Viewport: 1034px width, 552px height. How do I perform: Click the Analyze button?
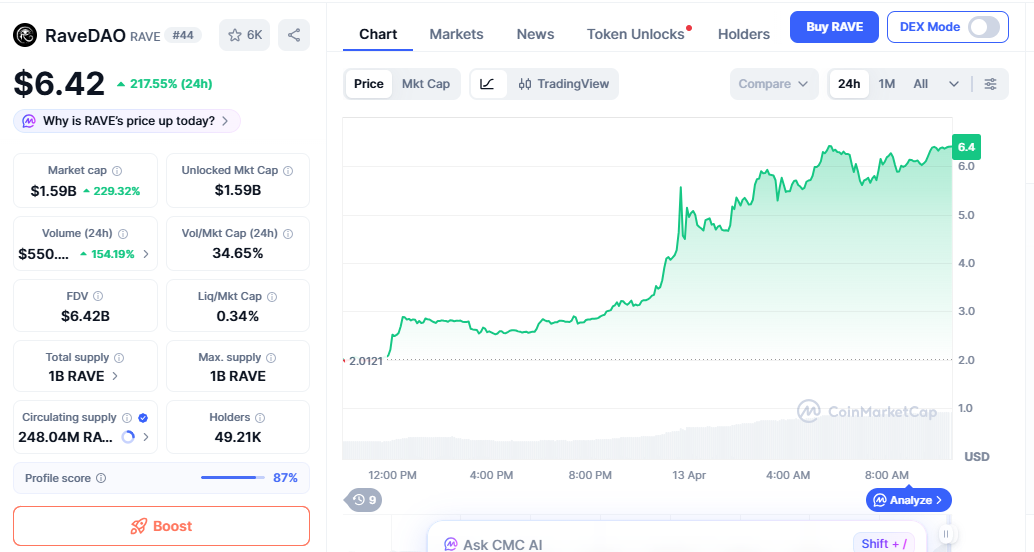click(x=909, y=500)
